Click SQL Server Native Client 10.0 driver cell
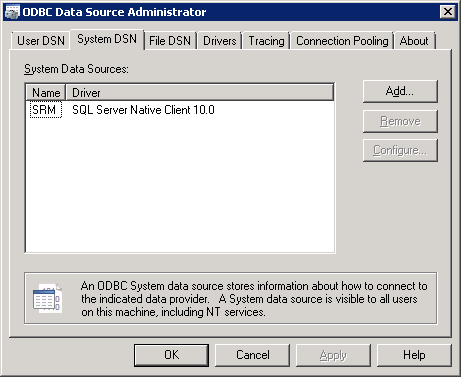The image size is (461, 377). click(x=143, y=110)
